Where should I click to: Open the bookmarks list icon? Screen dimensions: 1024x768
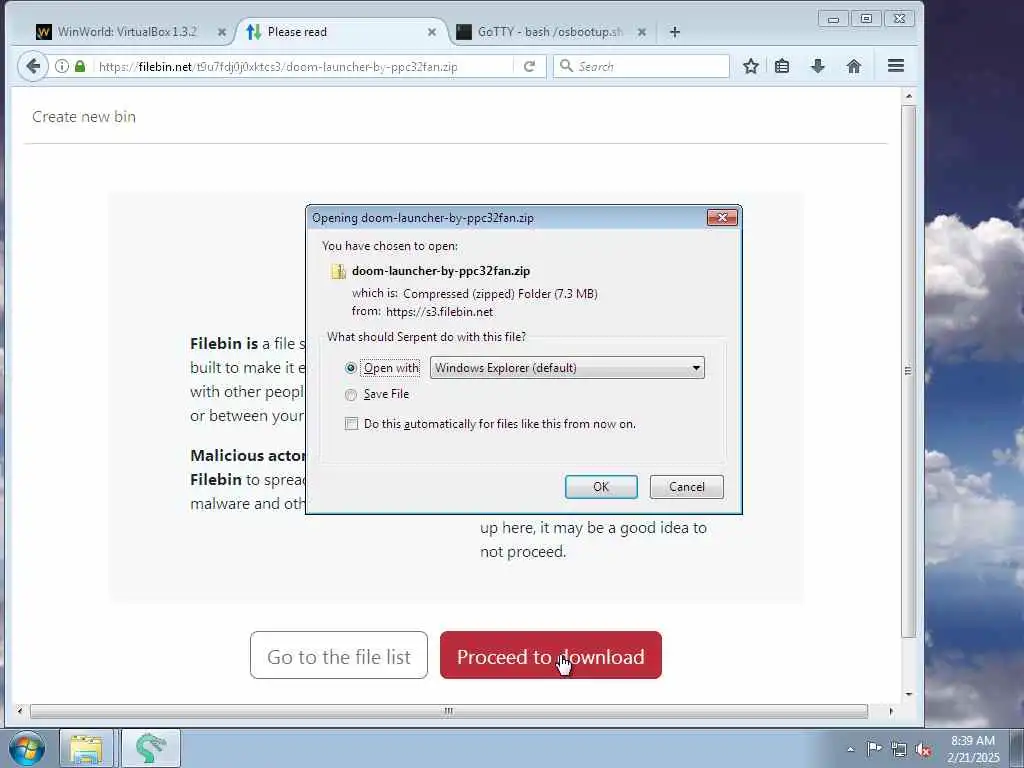[782, 66]
